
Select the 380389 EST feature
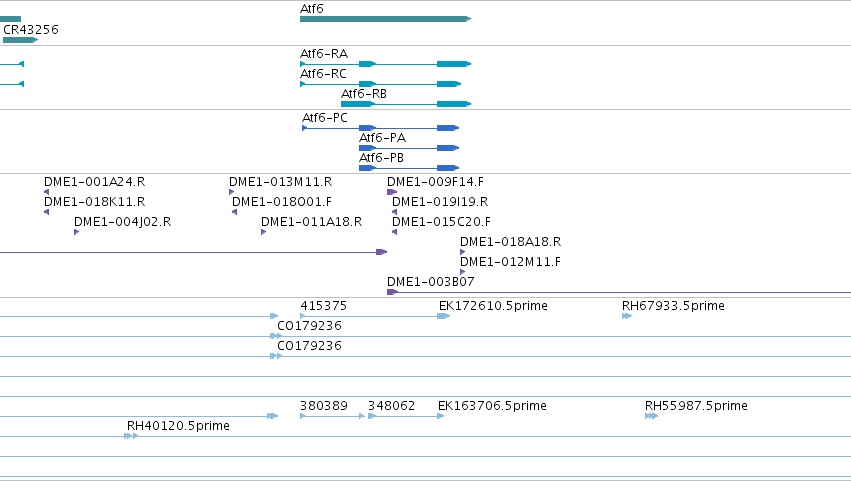pos(332,416)
